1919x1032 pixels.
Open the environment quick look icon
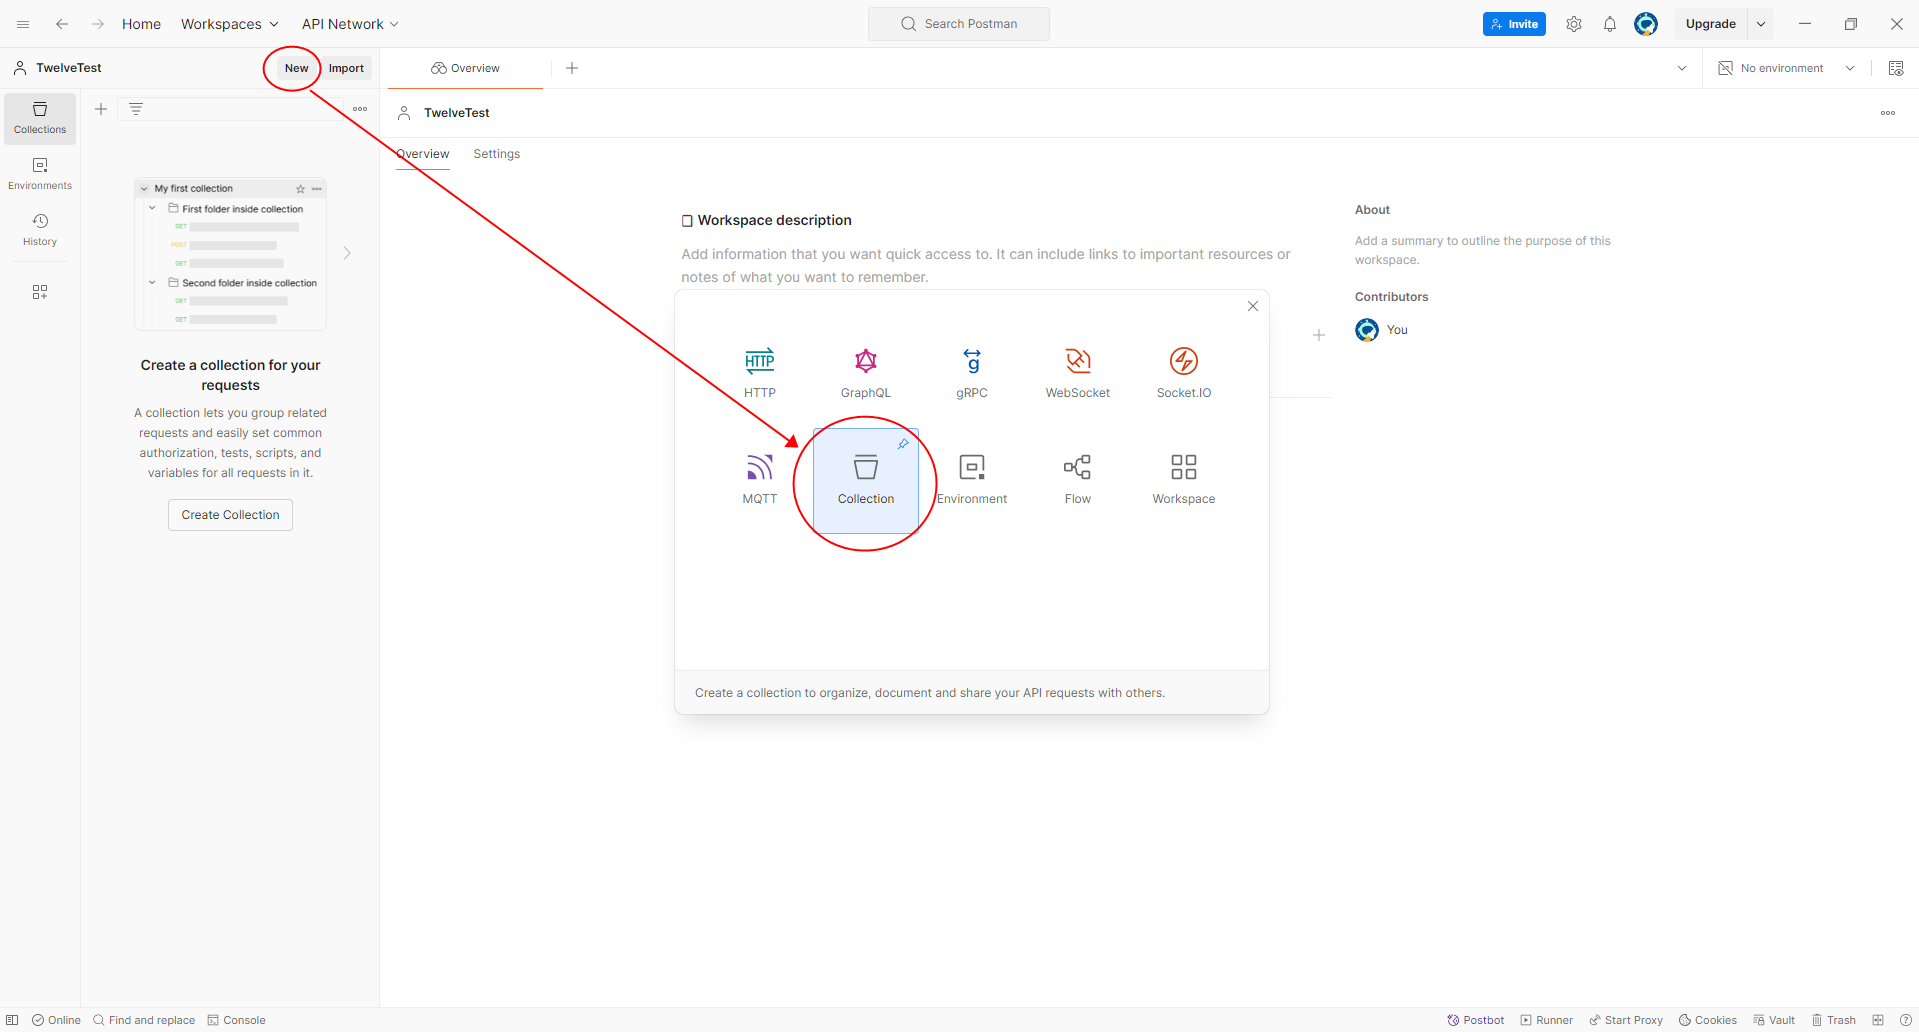tap(1896, 68)
